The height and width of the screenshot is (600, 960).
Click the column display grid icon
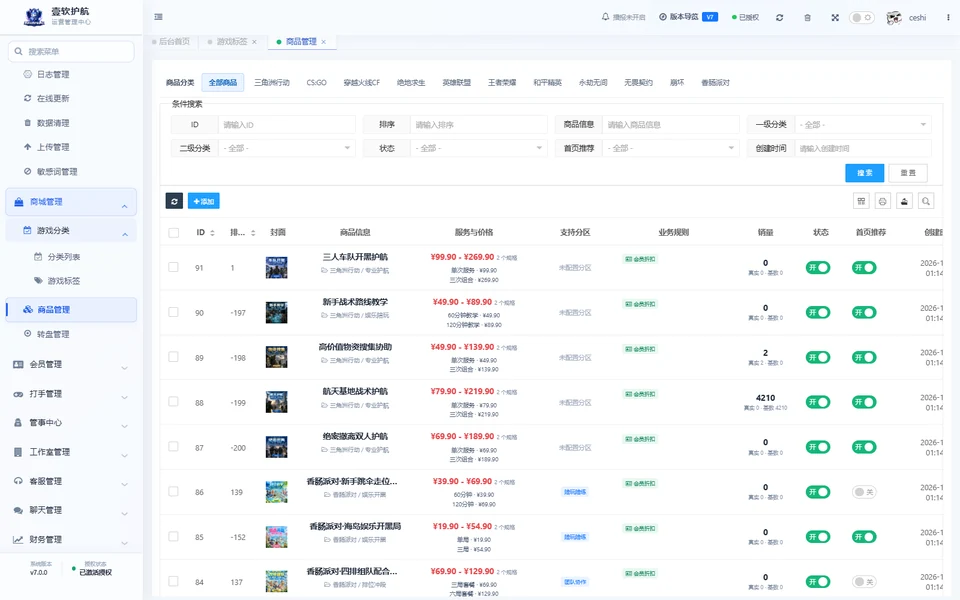pyautogui.click(x=861, y=201)
